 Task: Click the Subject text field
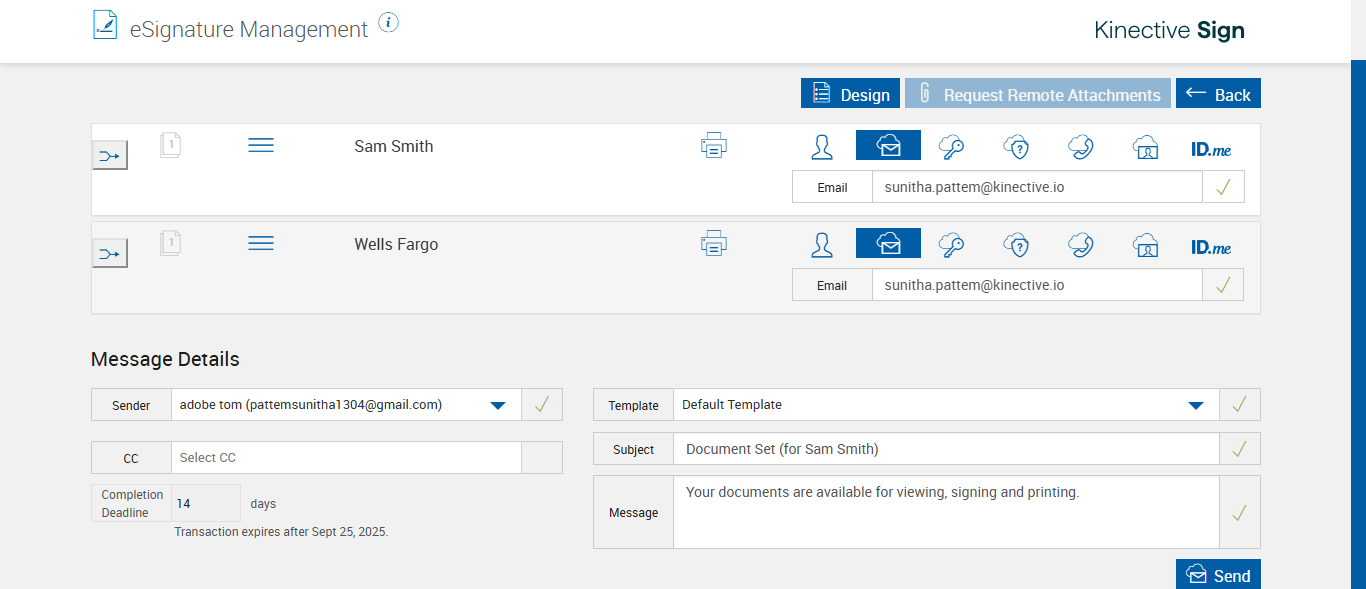(x=945, y=449)
